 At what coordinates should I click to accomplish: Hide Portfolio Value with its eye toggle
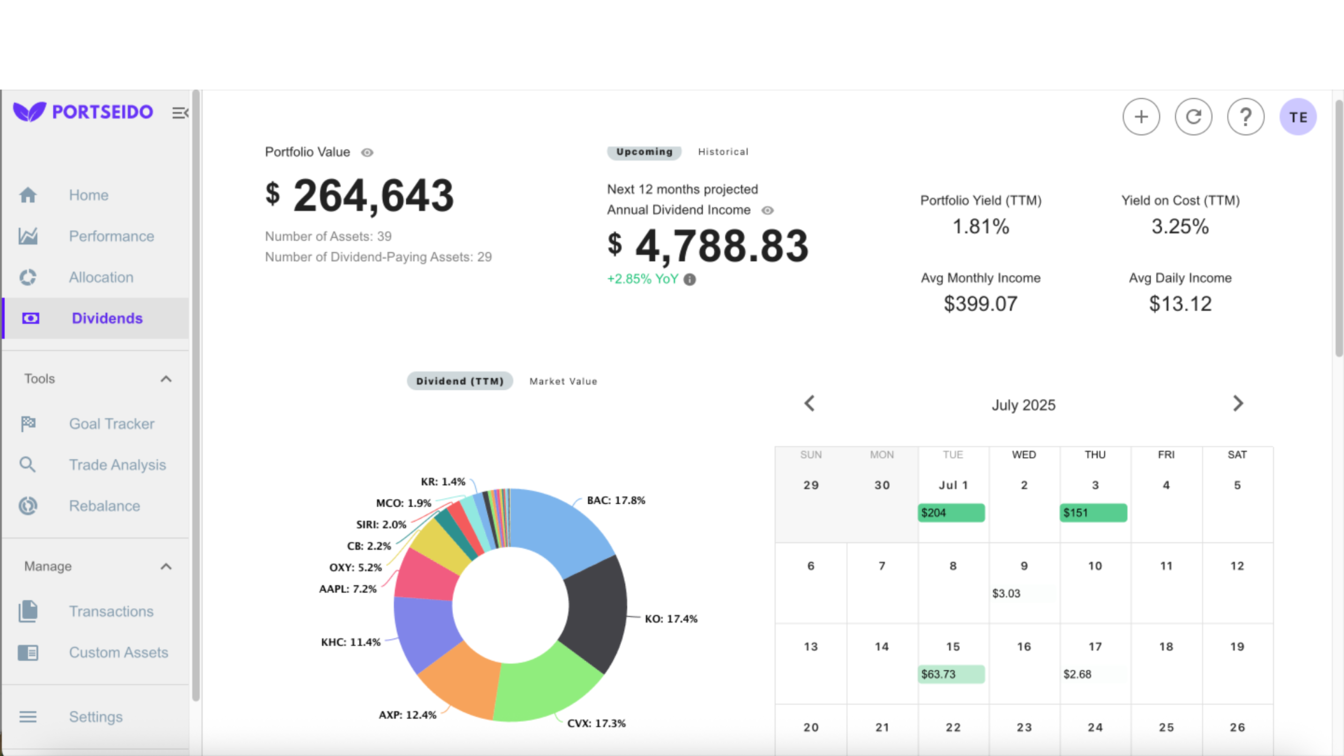click(366, 152)
